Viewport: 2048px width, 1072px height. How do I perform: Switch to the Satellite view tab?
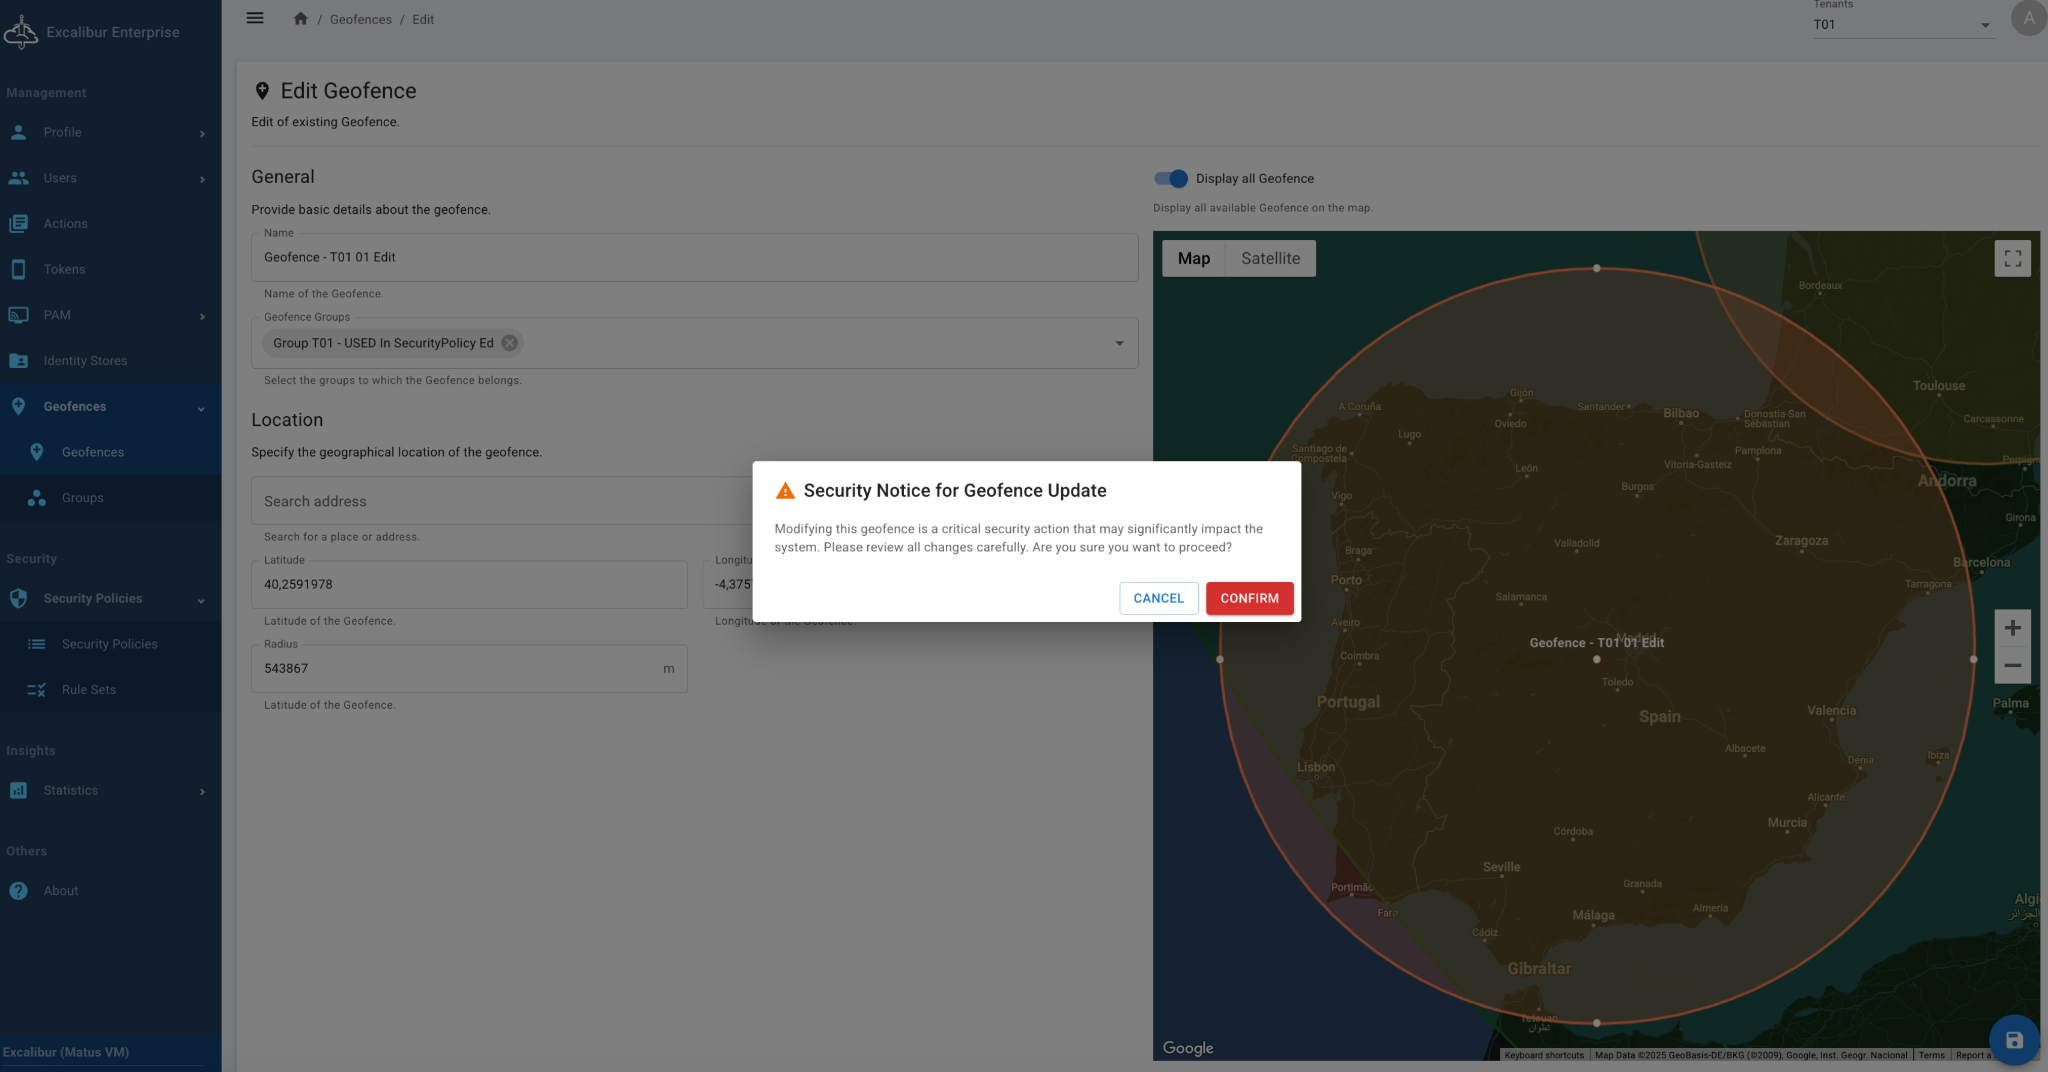coord(1270,258)
